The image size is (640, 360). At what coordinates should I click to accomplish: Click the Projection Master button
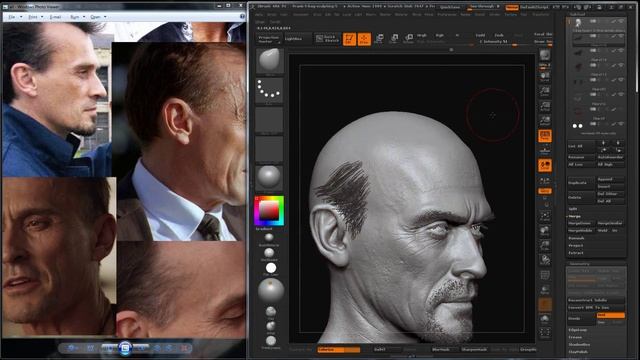(269, 39)
